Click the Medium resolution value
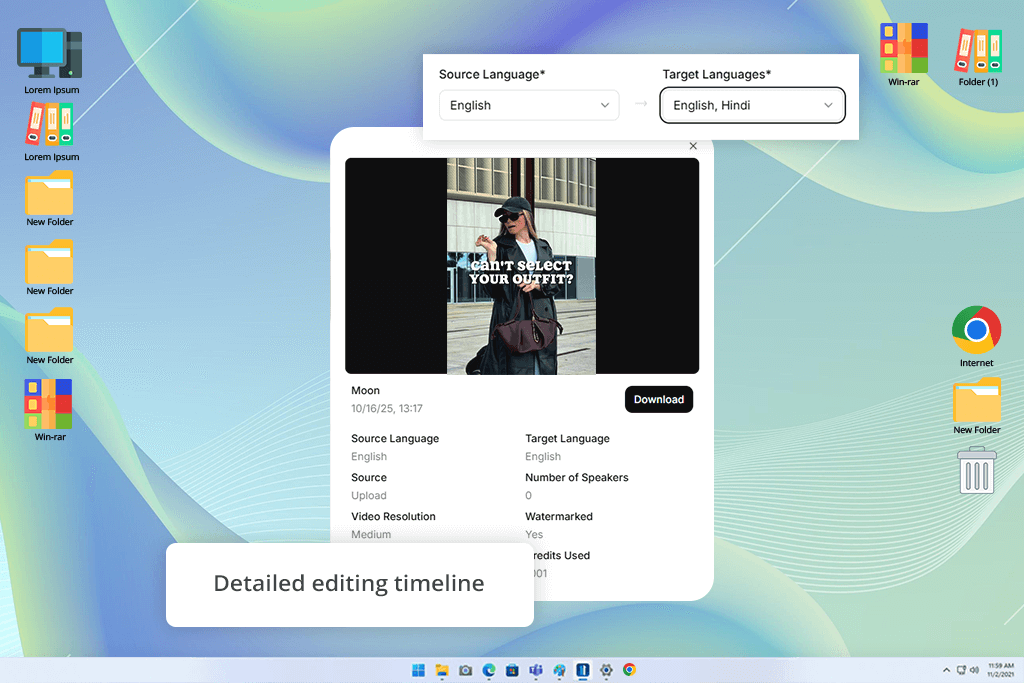1024x683 pixels. pyautogui.click(x=371, y=534)
